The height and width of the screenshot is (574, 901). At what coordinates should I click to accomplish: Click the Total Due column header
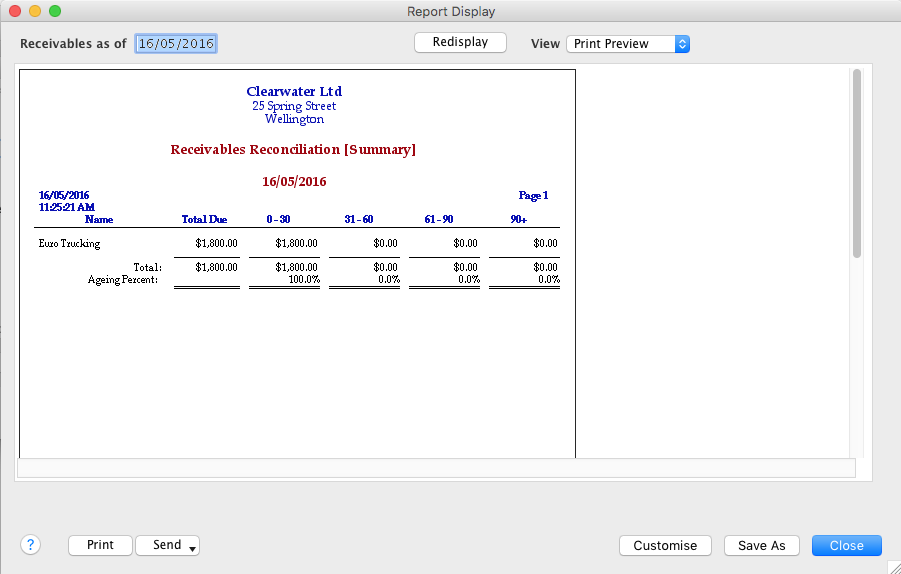(x=204, y=219)
